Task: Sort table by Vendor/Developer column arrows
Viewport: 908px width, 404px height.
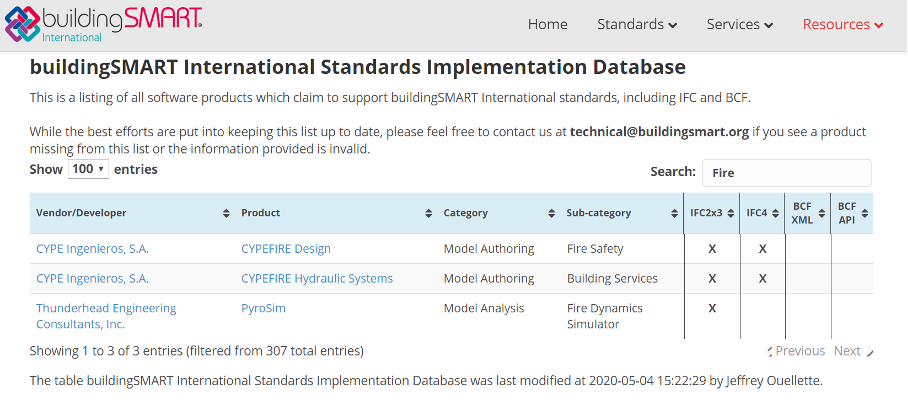Action: [x=226, y=213]
